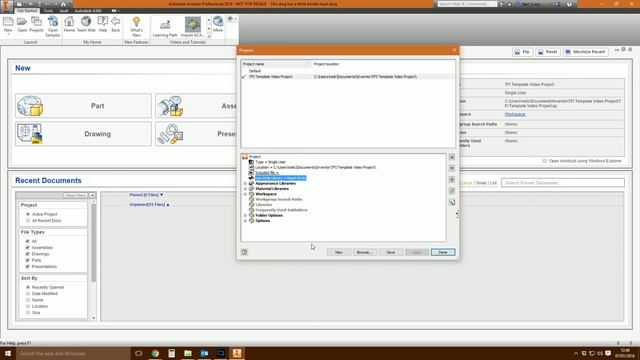Screen dimensions: 640x360
Task: Collapse the filter panel arrow button
Action: [92, 196]
